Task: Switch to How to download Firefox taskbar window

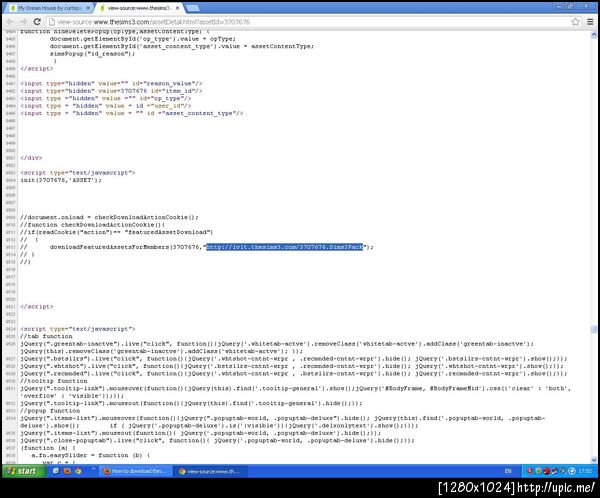Action: pyautogui.click(x=136, y=471)
